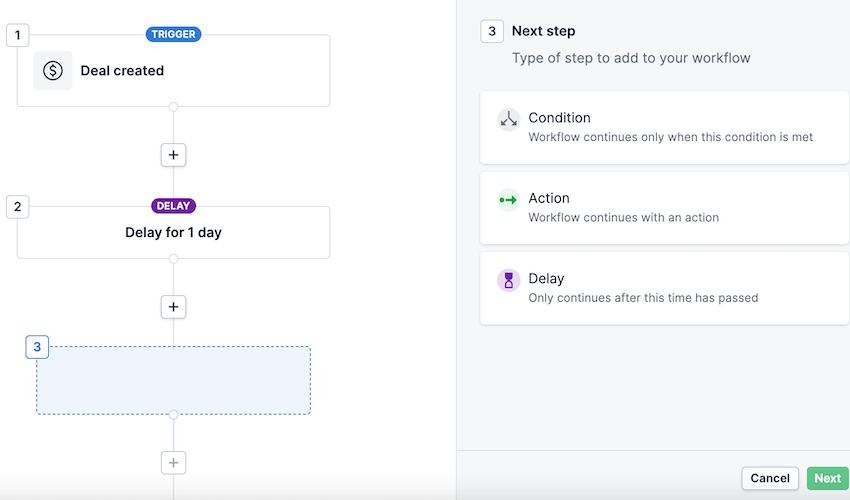Click the Condition branch icon
Viewport: 850px width, 500px height.
tap(509, 119)
